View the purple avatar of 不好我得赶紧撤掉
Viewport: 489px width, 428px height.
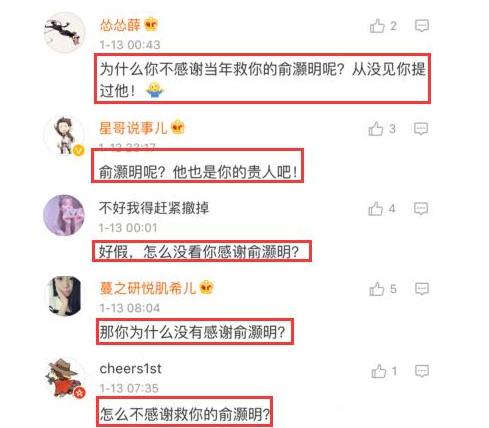pos(64,215)
